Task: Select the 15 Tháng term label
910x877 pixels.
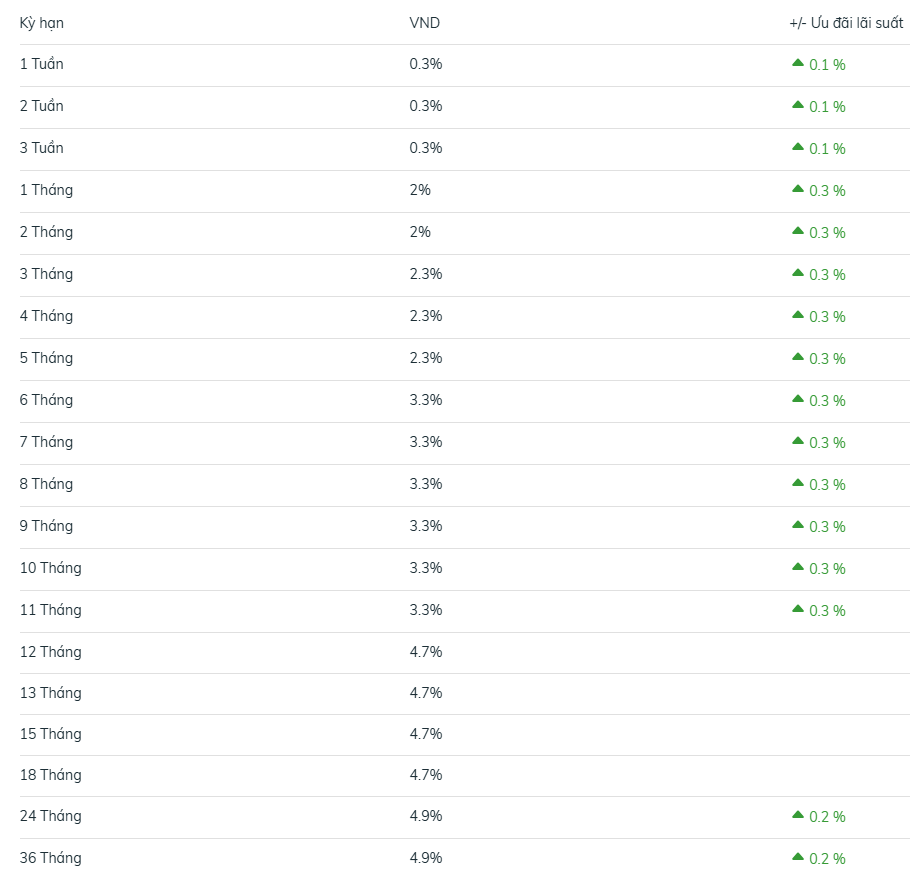Action: coord(50,734)
